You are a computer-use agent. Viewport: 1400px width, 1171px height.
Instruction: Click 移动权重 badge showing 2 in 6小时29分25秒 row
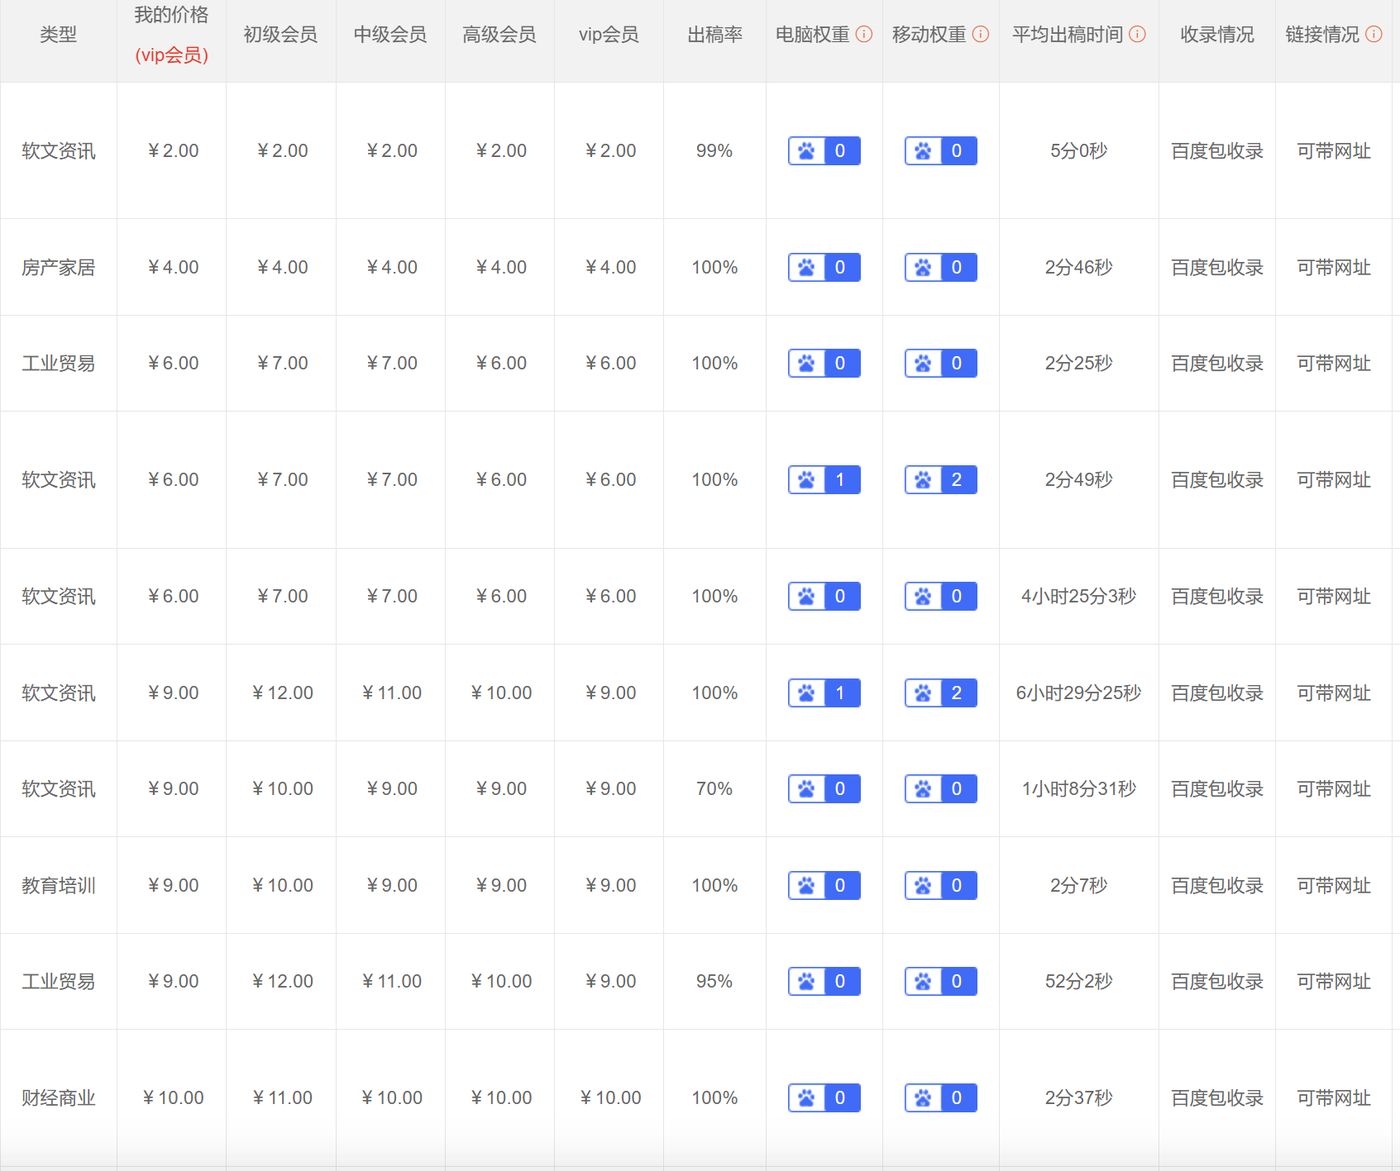(x=941, y=693)
